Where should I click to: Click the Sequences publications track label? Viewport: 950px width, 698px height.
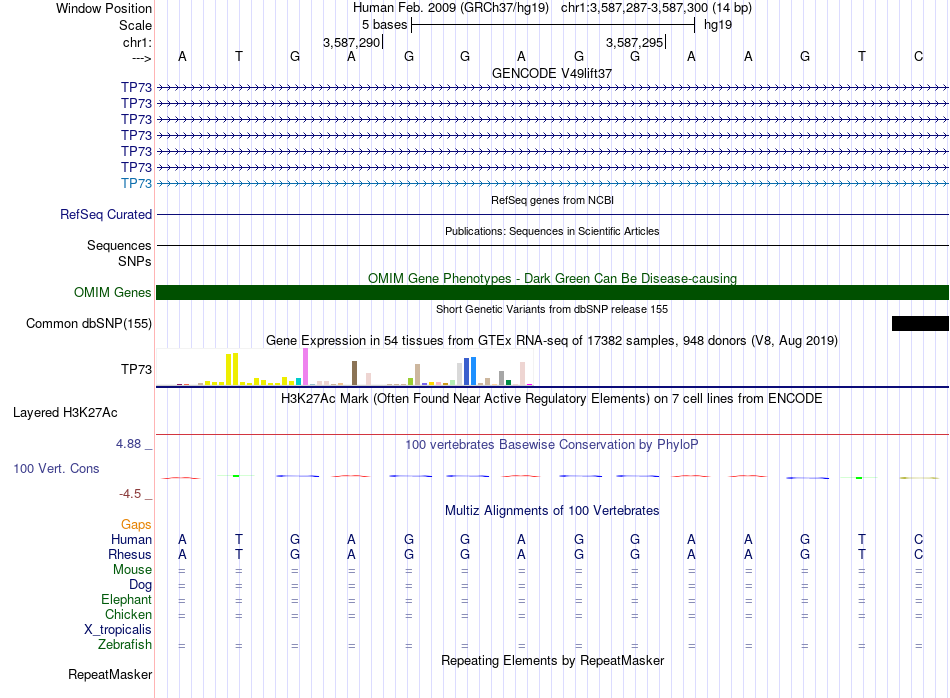pyautogui.click(x=119, y=245)
